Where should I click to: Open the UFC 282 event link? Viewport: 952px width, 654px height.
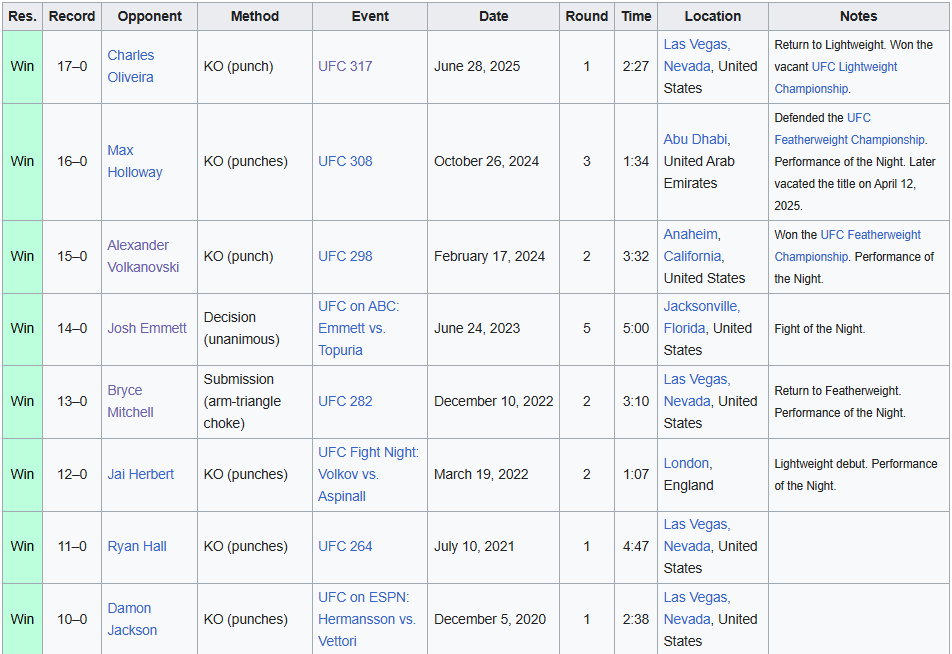point(345,401)
